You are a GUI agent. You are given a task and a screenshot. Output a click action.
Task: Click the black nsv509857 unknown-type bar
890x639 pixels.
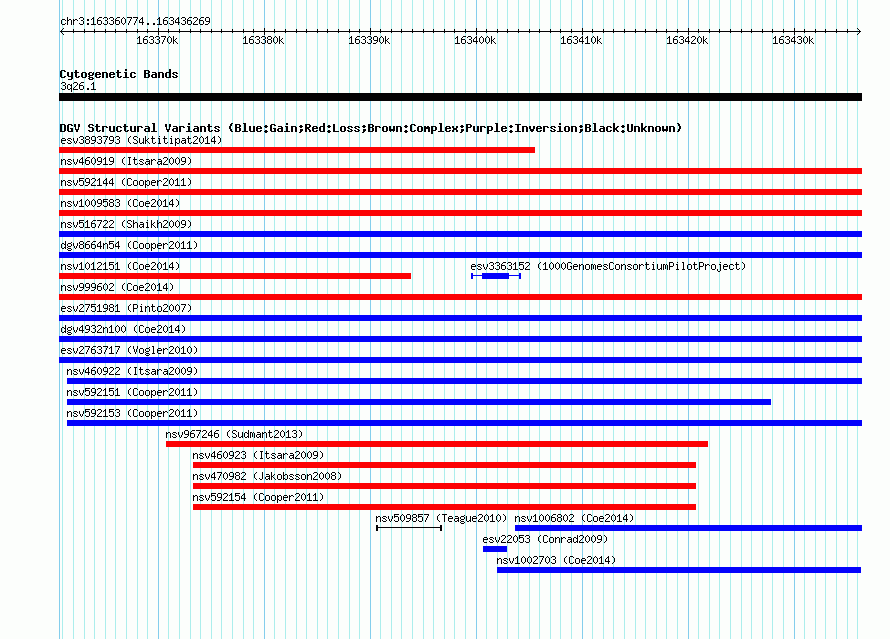[x=409, y=528]
